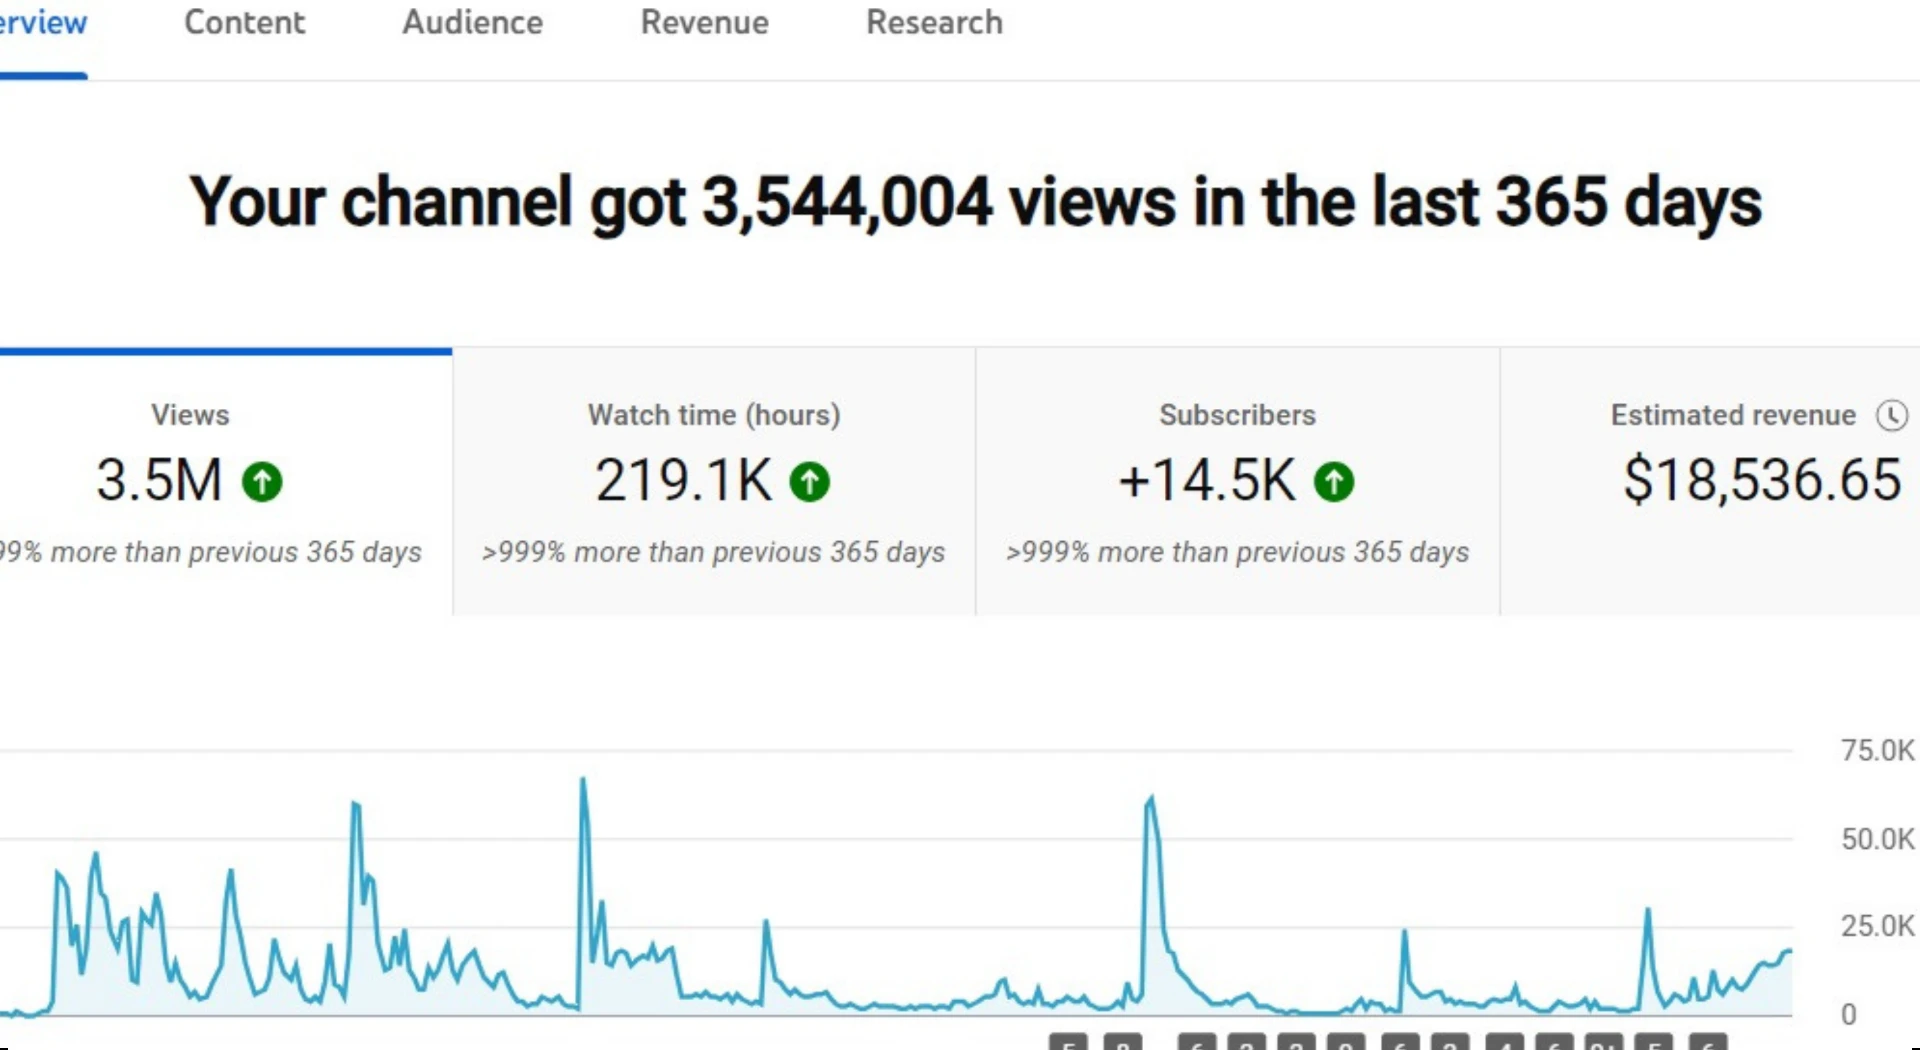This screenshot has width=1920, height=1050.
Task: Return to the Overview tab
Action: pyautogui.click(x=42, y=22)
